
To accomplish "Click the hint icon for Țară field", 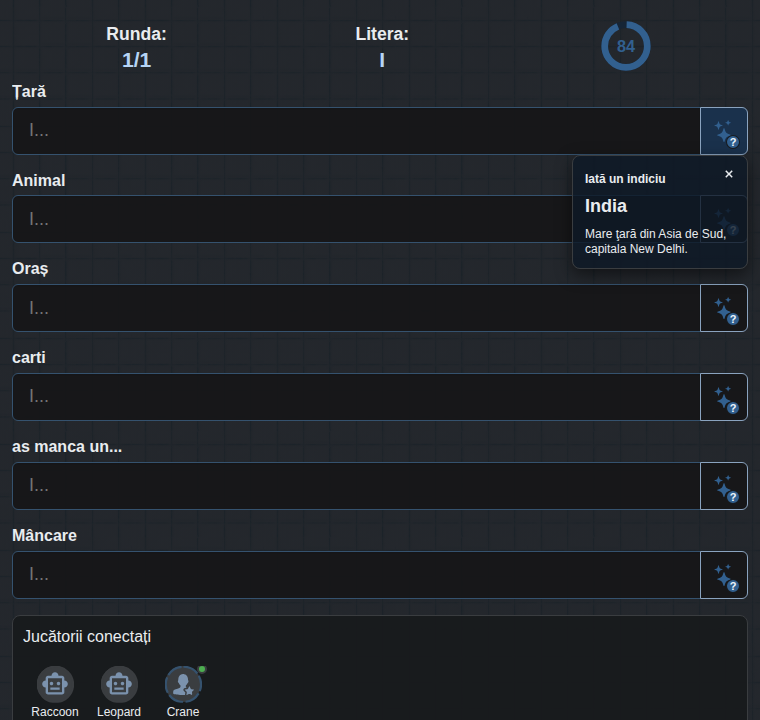I will 724,131.
